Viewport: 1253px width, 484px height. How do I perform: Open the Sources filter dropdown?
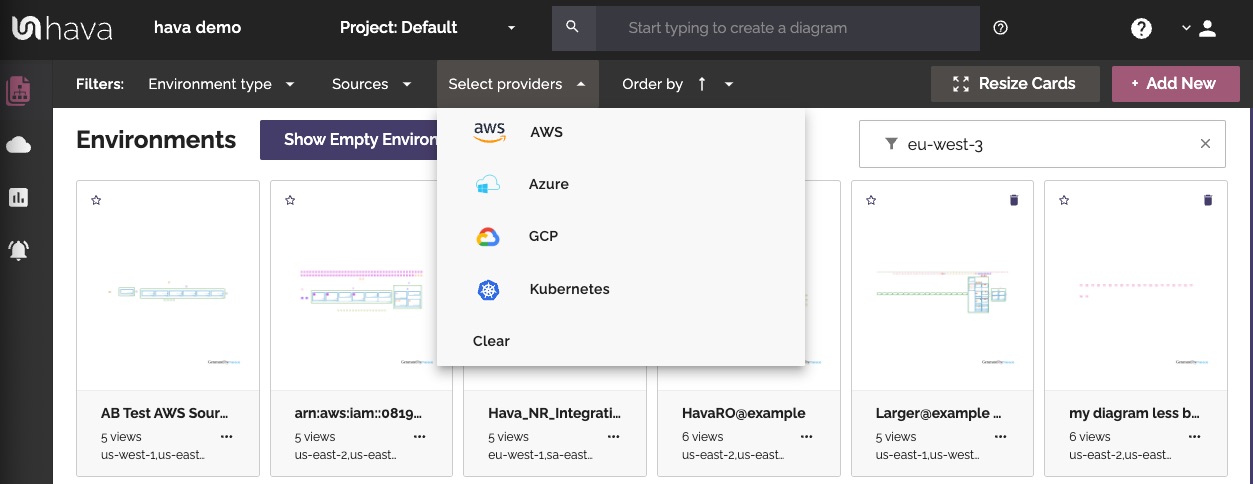tap(372, 84)
